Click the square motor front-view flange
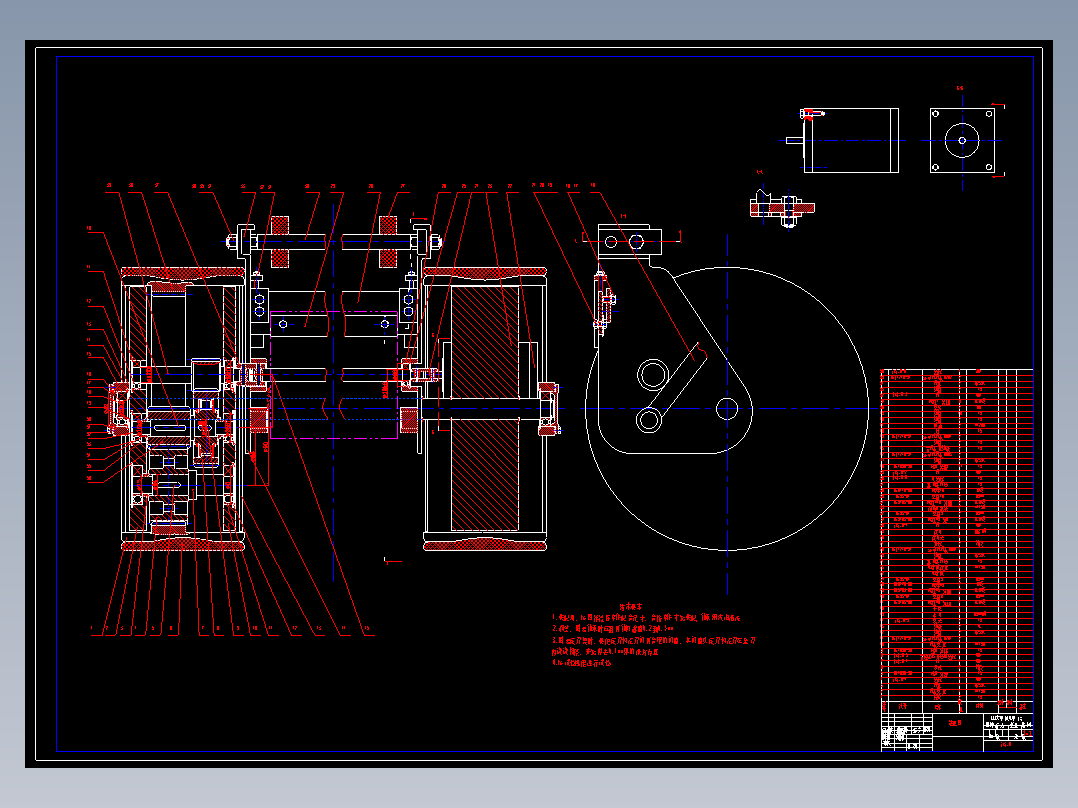Screen dimensions: 1078x808 click(x=962, y=140)
